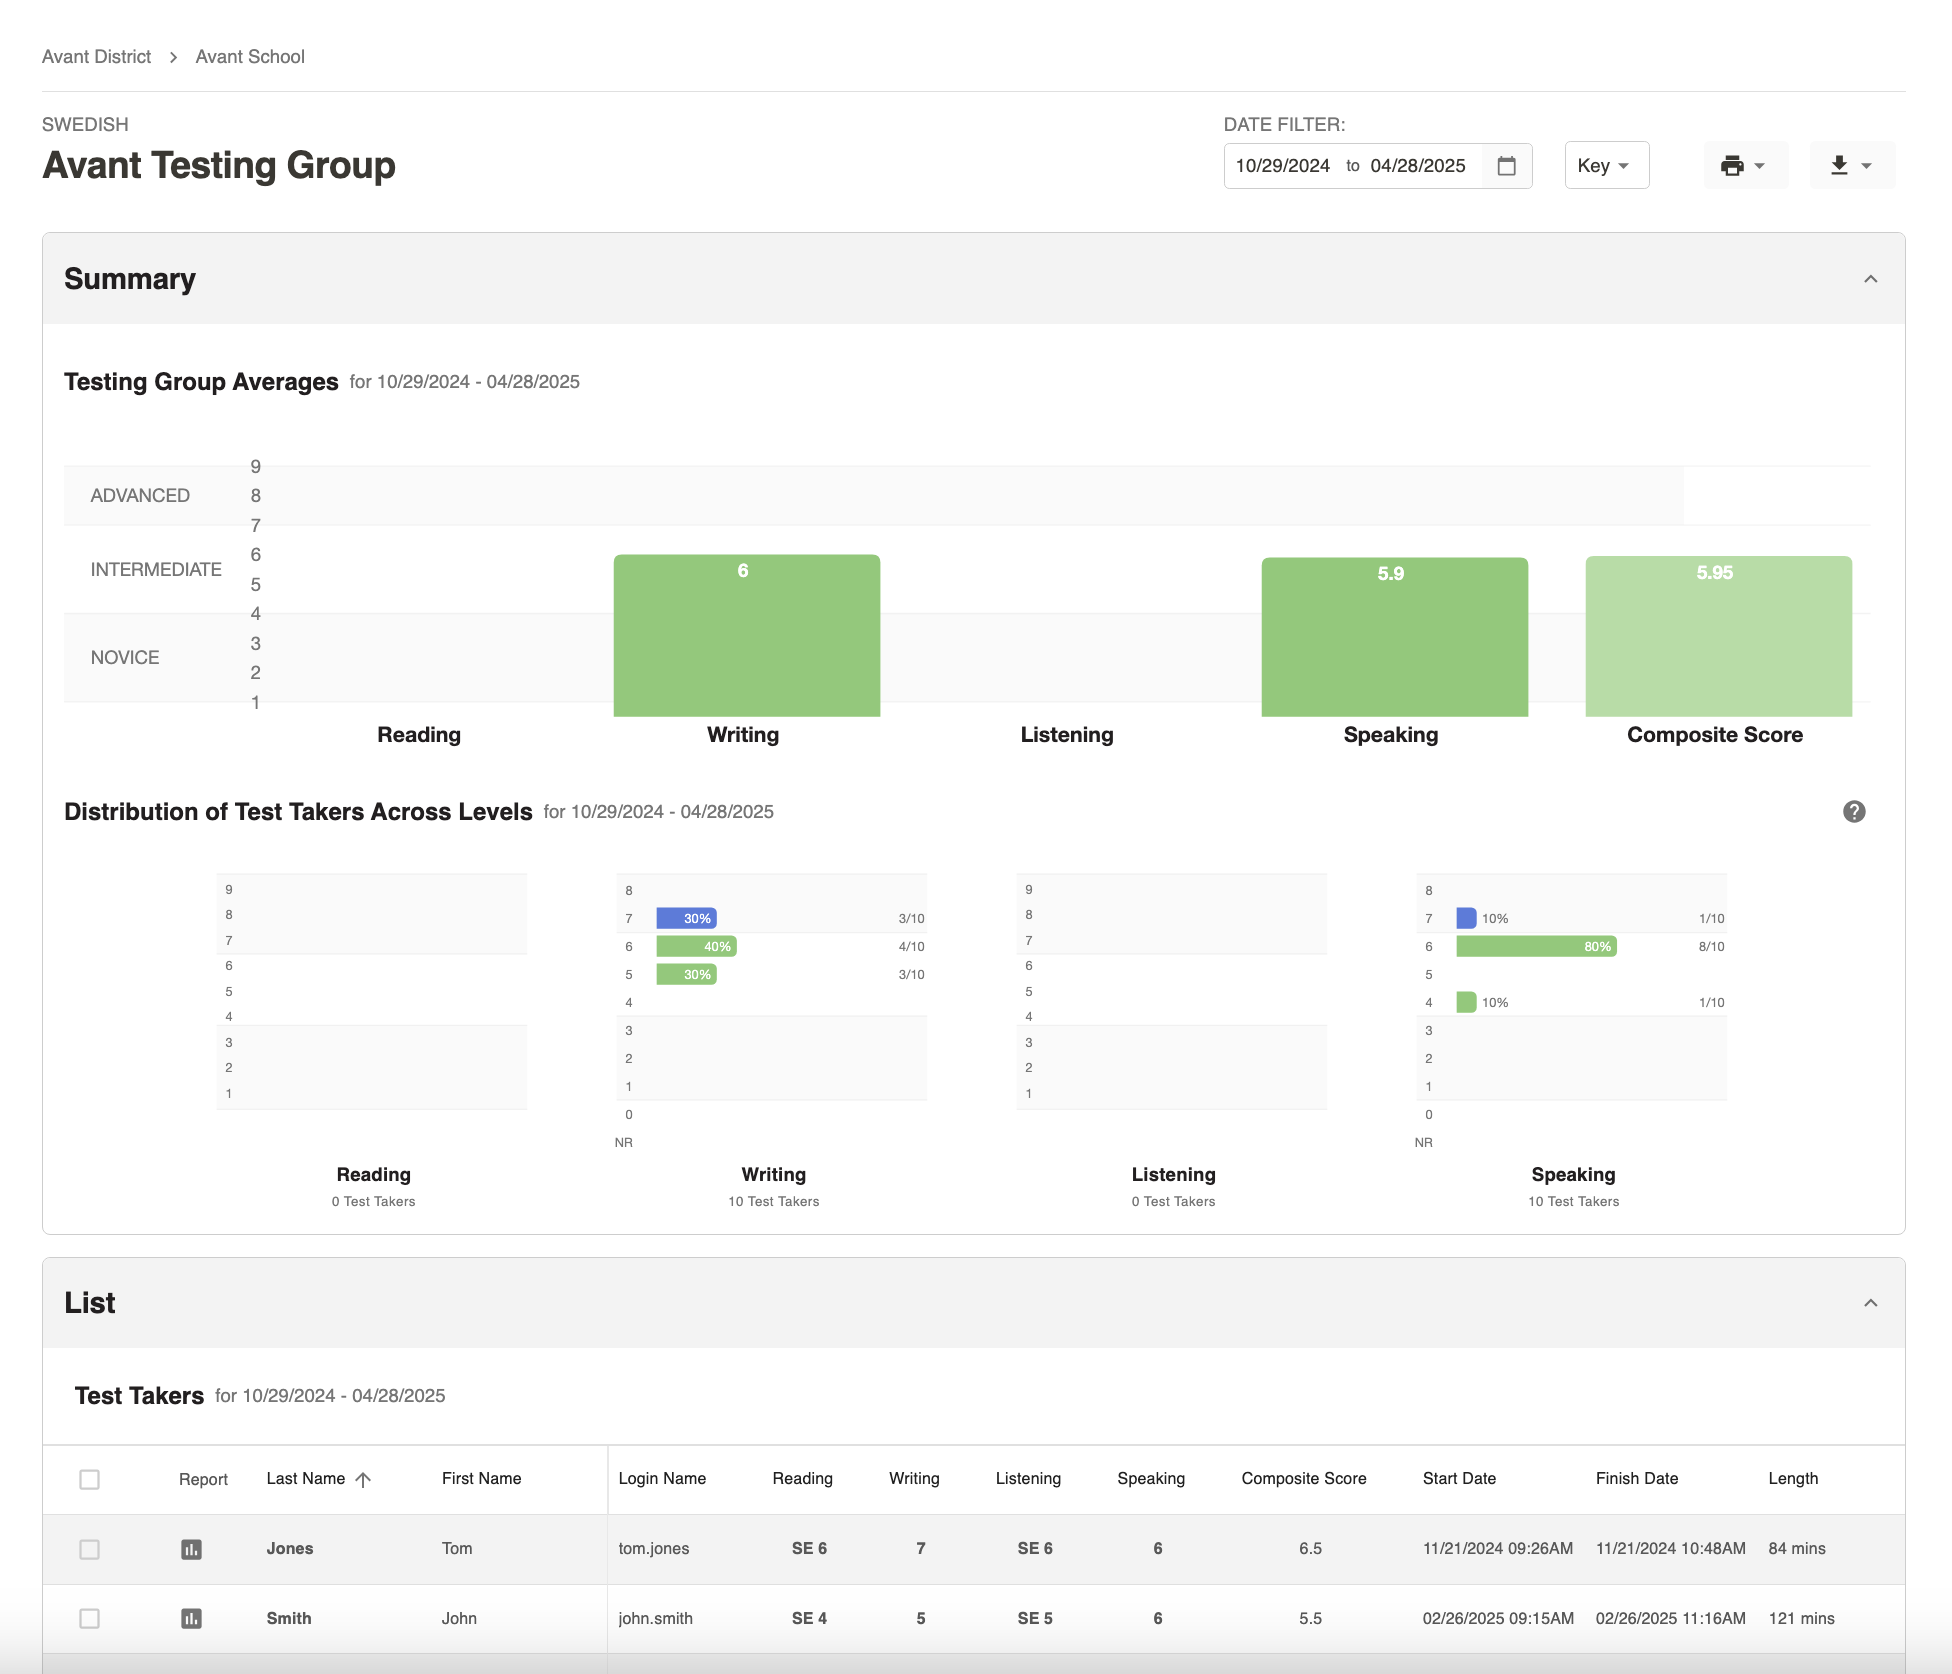Viewport: 1952px width, 1674px height.
Task: Click the Writing 4/10 count label
Action: point(911,947)
